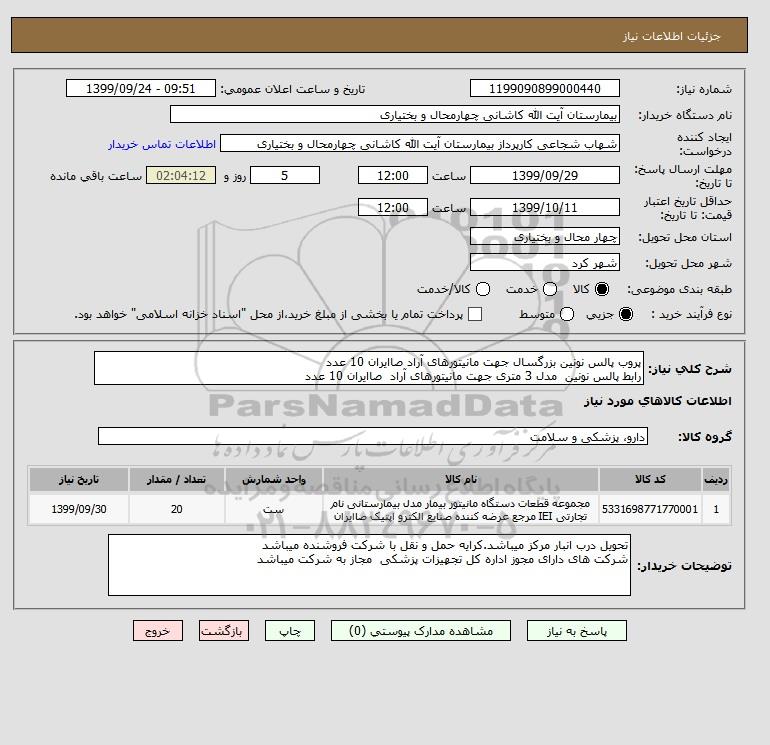Select the متوسط purchase type radio

point(567,314)
